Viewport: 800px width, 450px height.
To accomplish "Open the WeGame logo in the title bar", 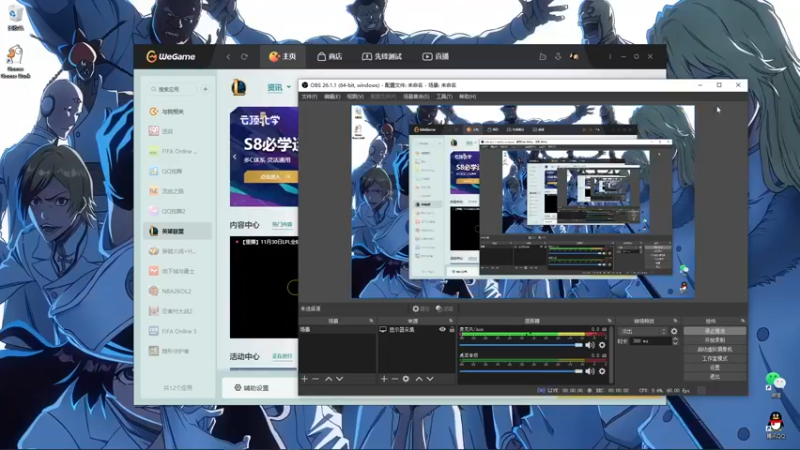I will click(171, 57).
